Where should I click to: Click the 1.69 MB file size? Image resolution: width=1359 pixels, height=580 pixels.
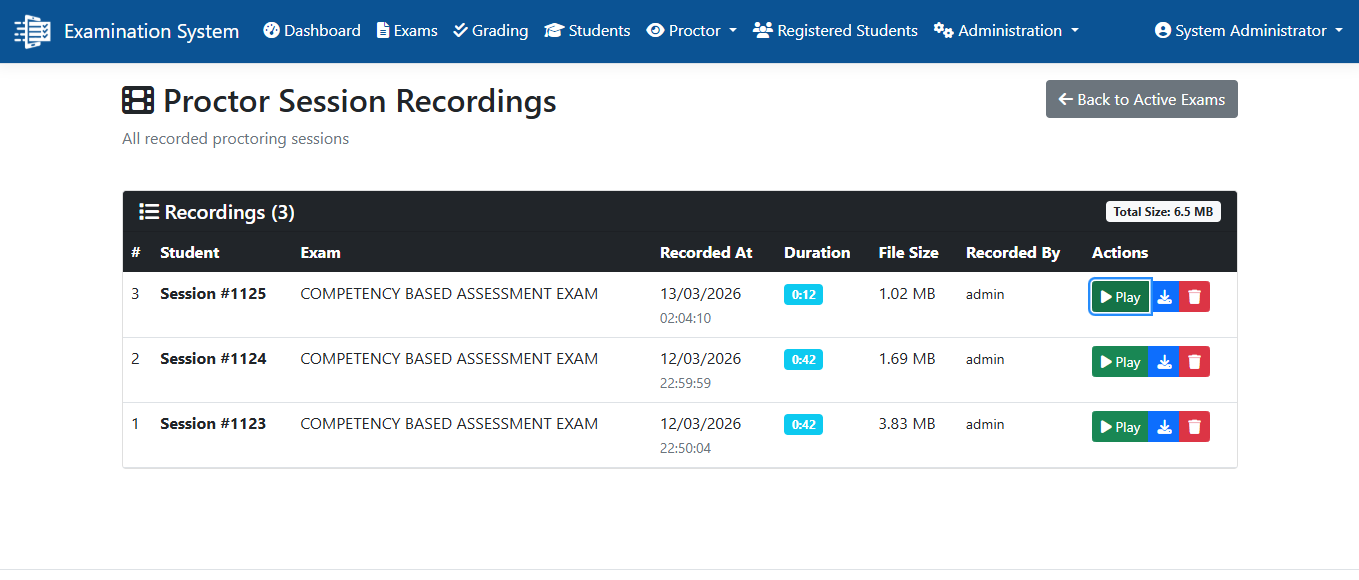coord(907,359)
